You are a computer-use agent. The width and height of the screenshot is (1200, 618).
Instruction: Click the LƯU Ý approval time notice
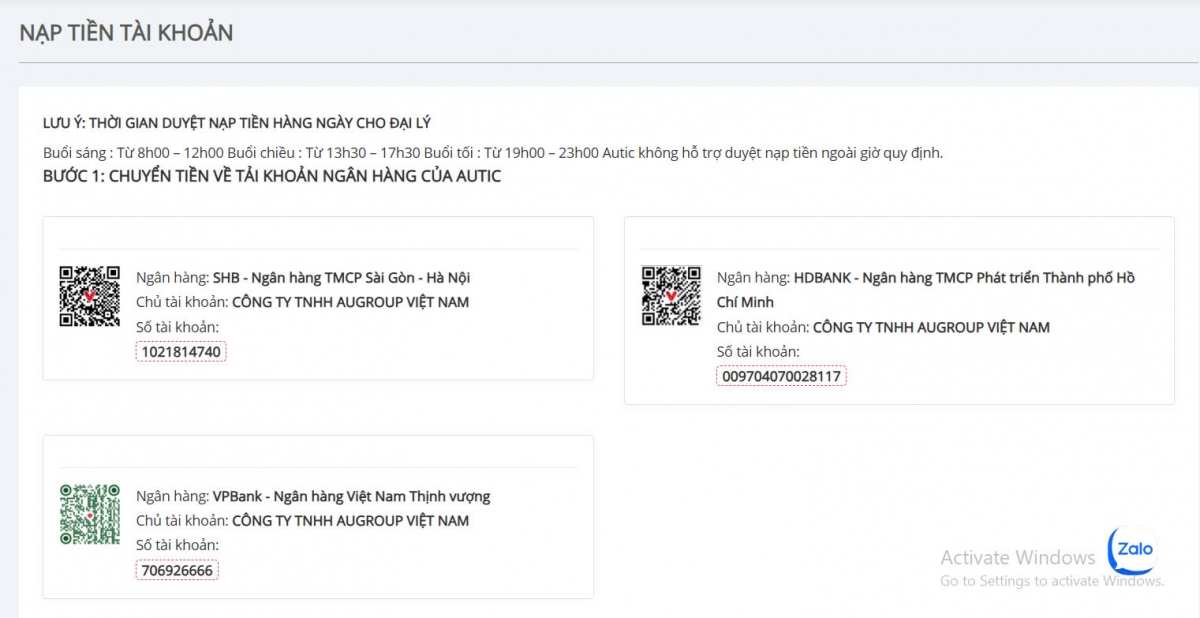coord(236,123)
